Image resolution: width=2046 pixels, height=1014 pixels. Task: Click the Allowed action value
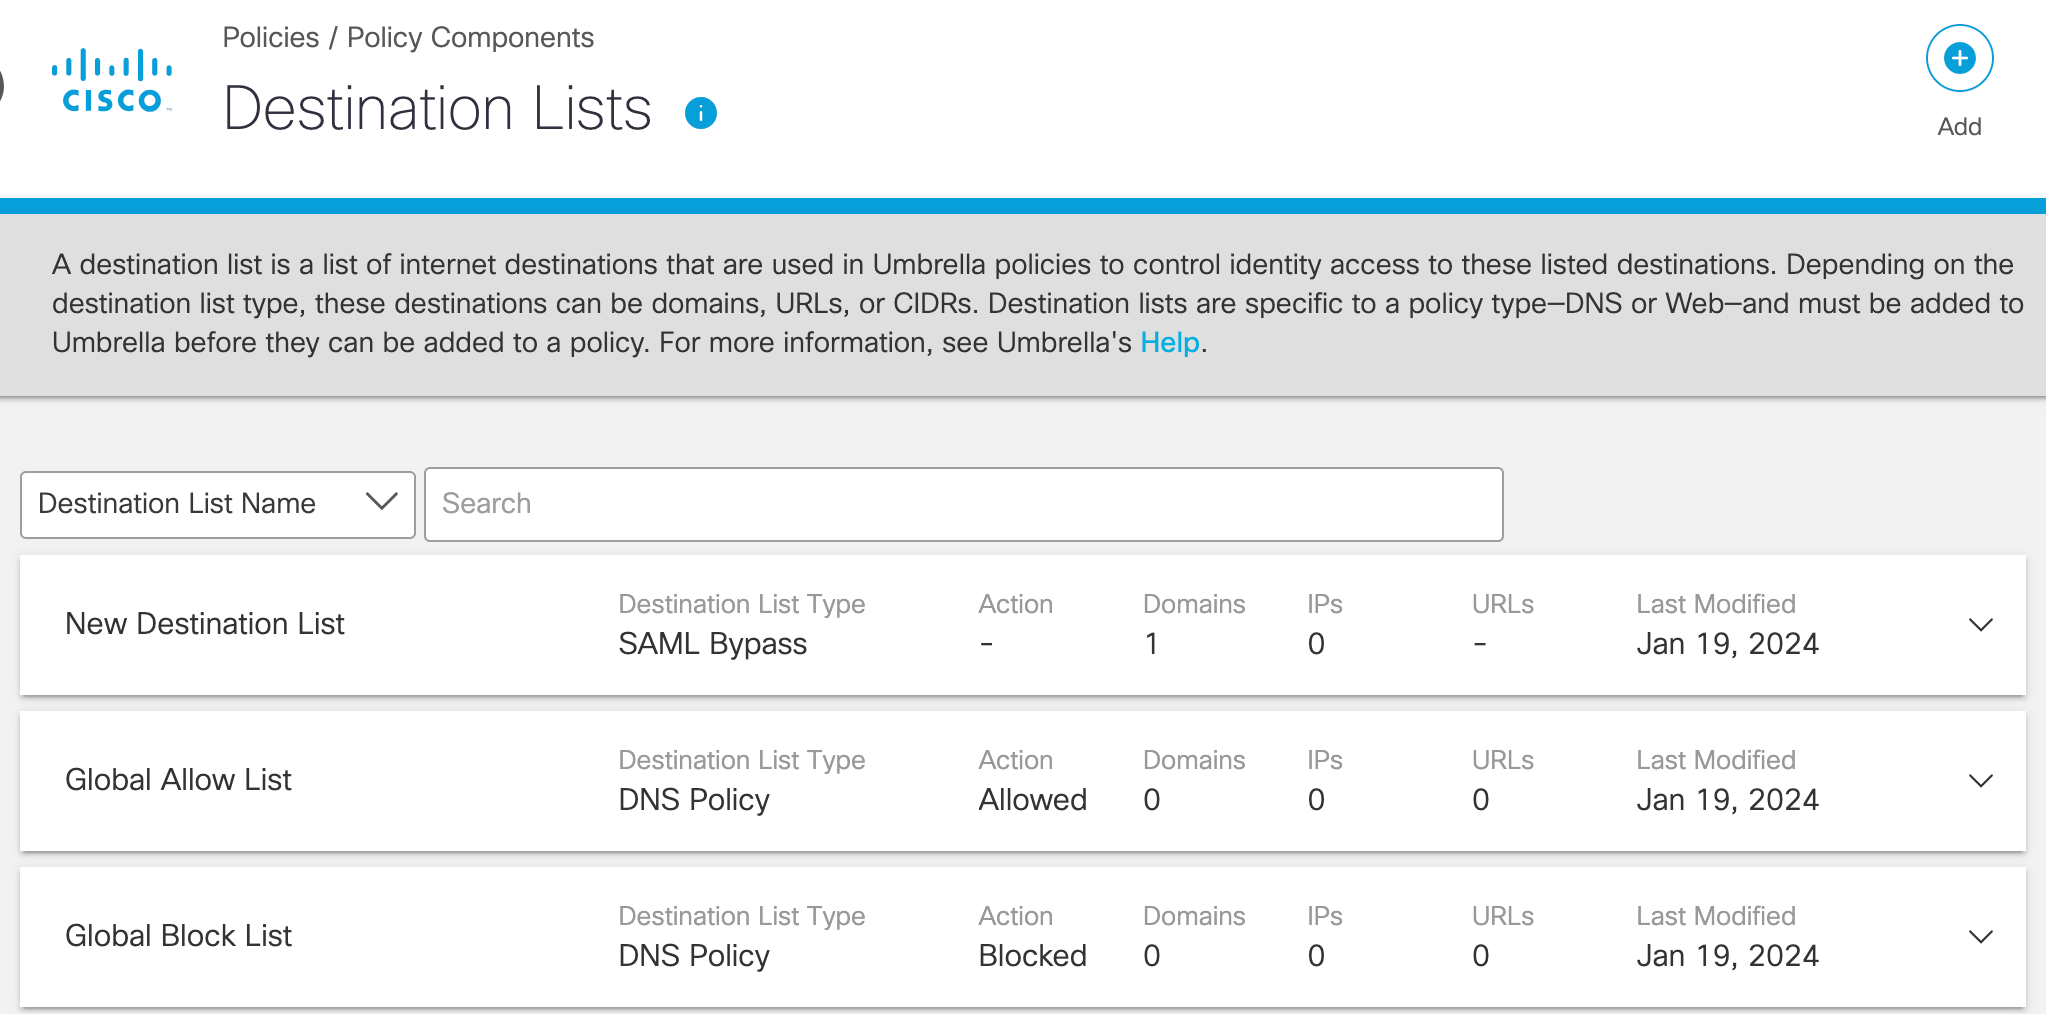click(1032, 800)
